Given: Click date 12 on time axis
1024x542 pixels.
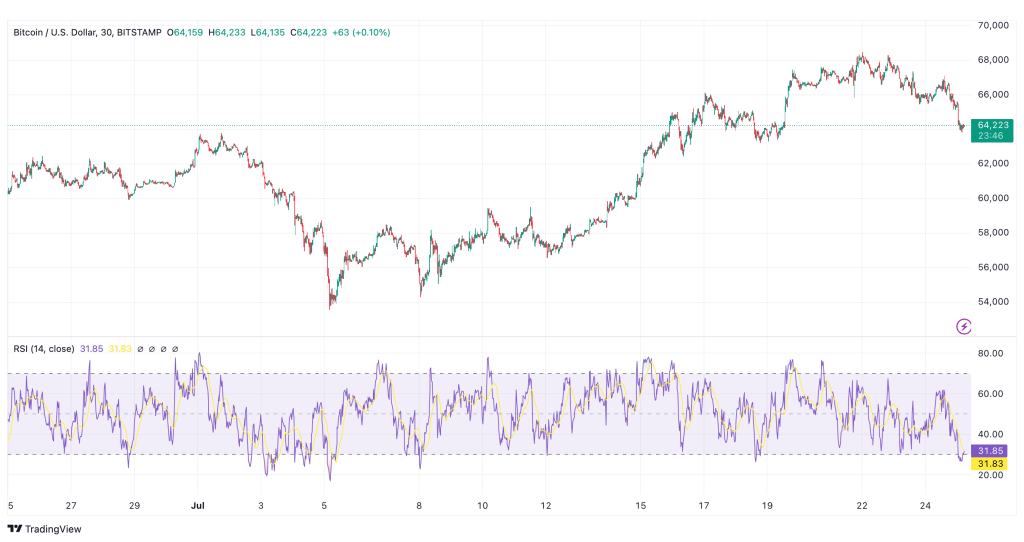Looking at the screenshot, I should coord(546,505).
